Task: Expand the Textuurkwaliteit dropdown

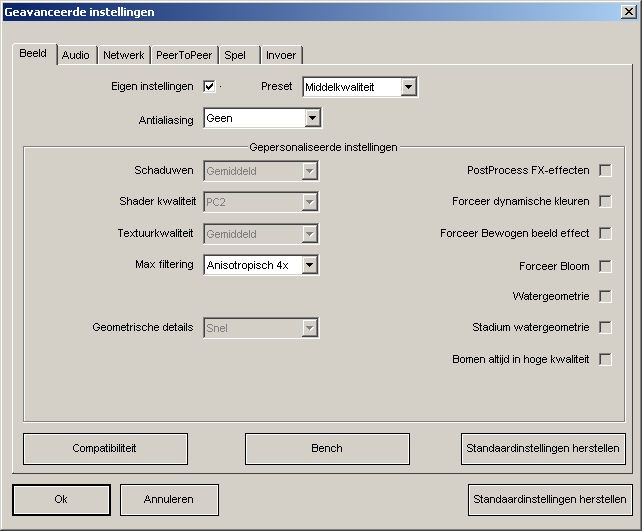Action: click(261, 234)
